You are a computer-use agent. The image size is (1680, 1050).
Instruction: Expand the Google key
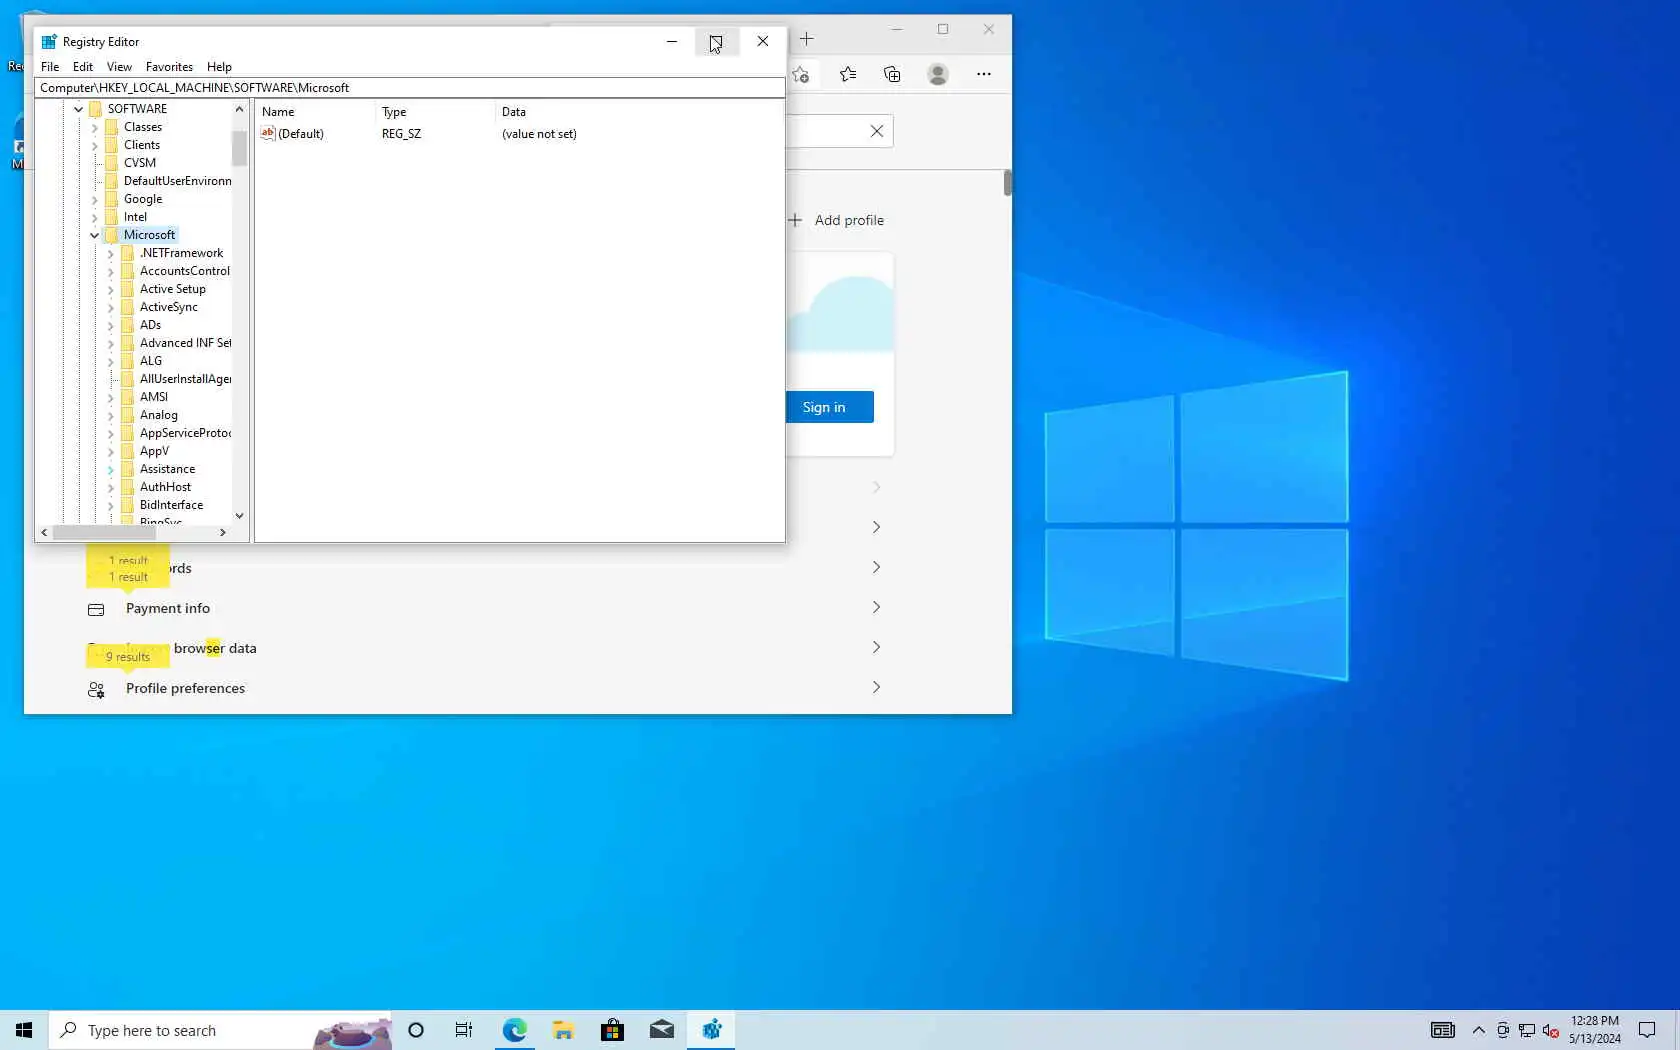[x=95, y=200]
